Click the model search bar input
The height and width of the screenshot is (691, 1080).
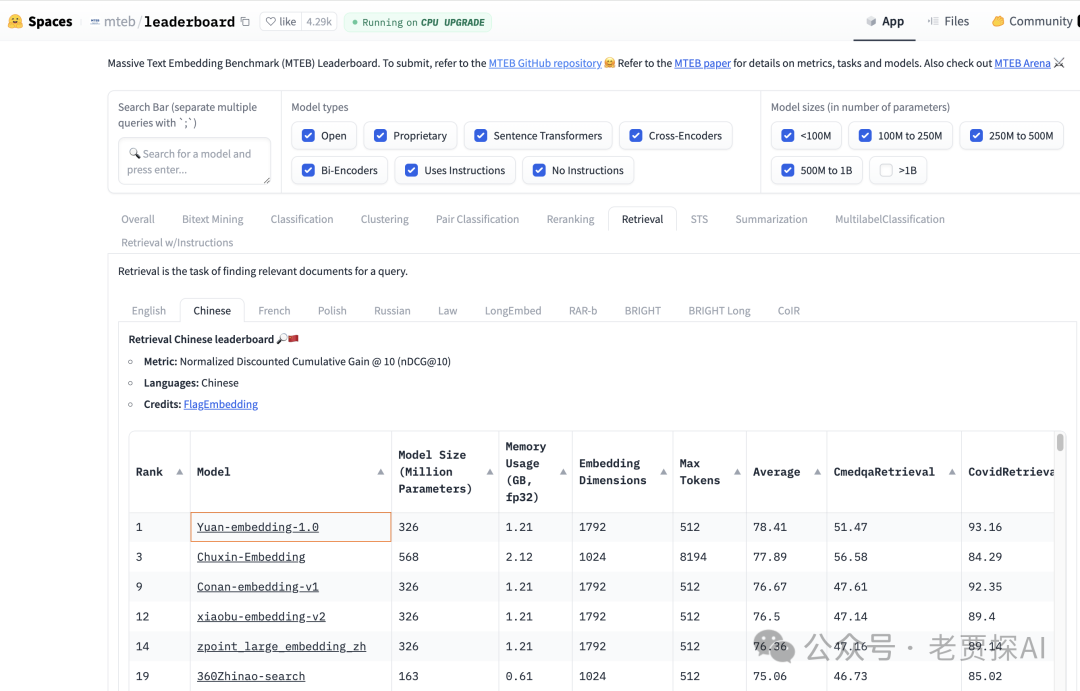(194, 162)
